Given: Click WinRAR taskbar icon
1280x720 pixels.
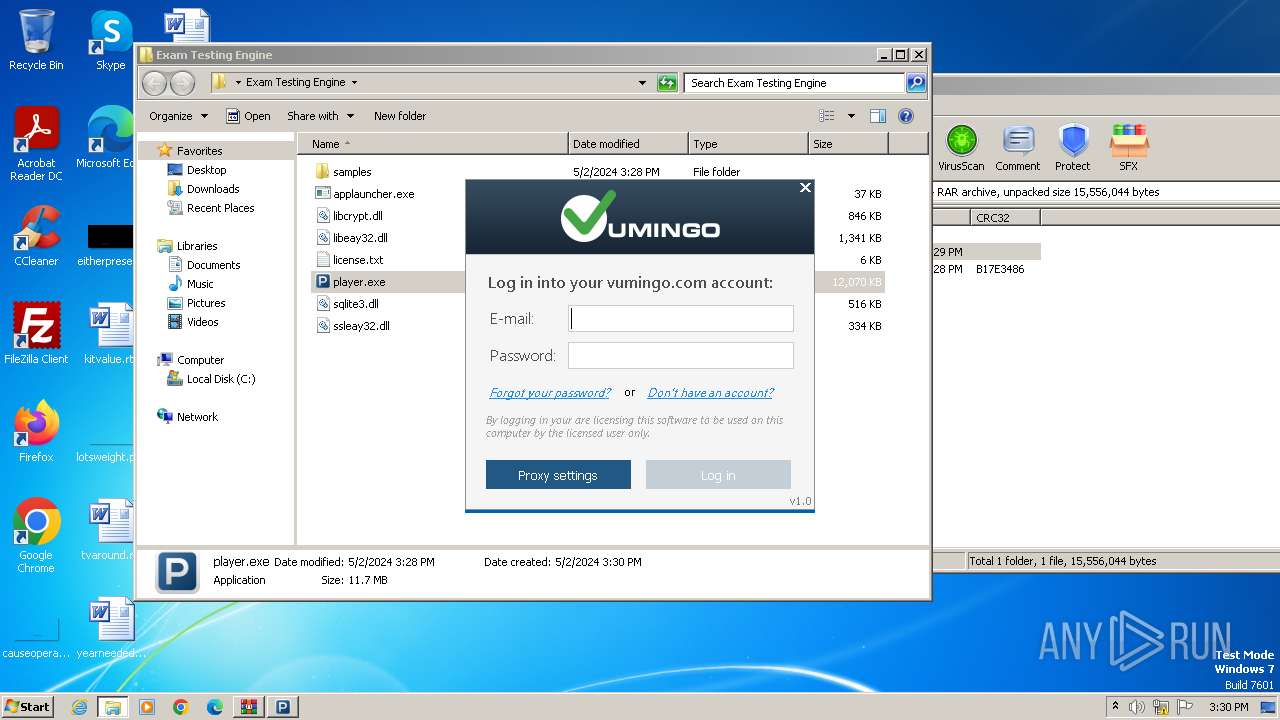Looking at the screenshot, I should (248, 707).
